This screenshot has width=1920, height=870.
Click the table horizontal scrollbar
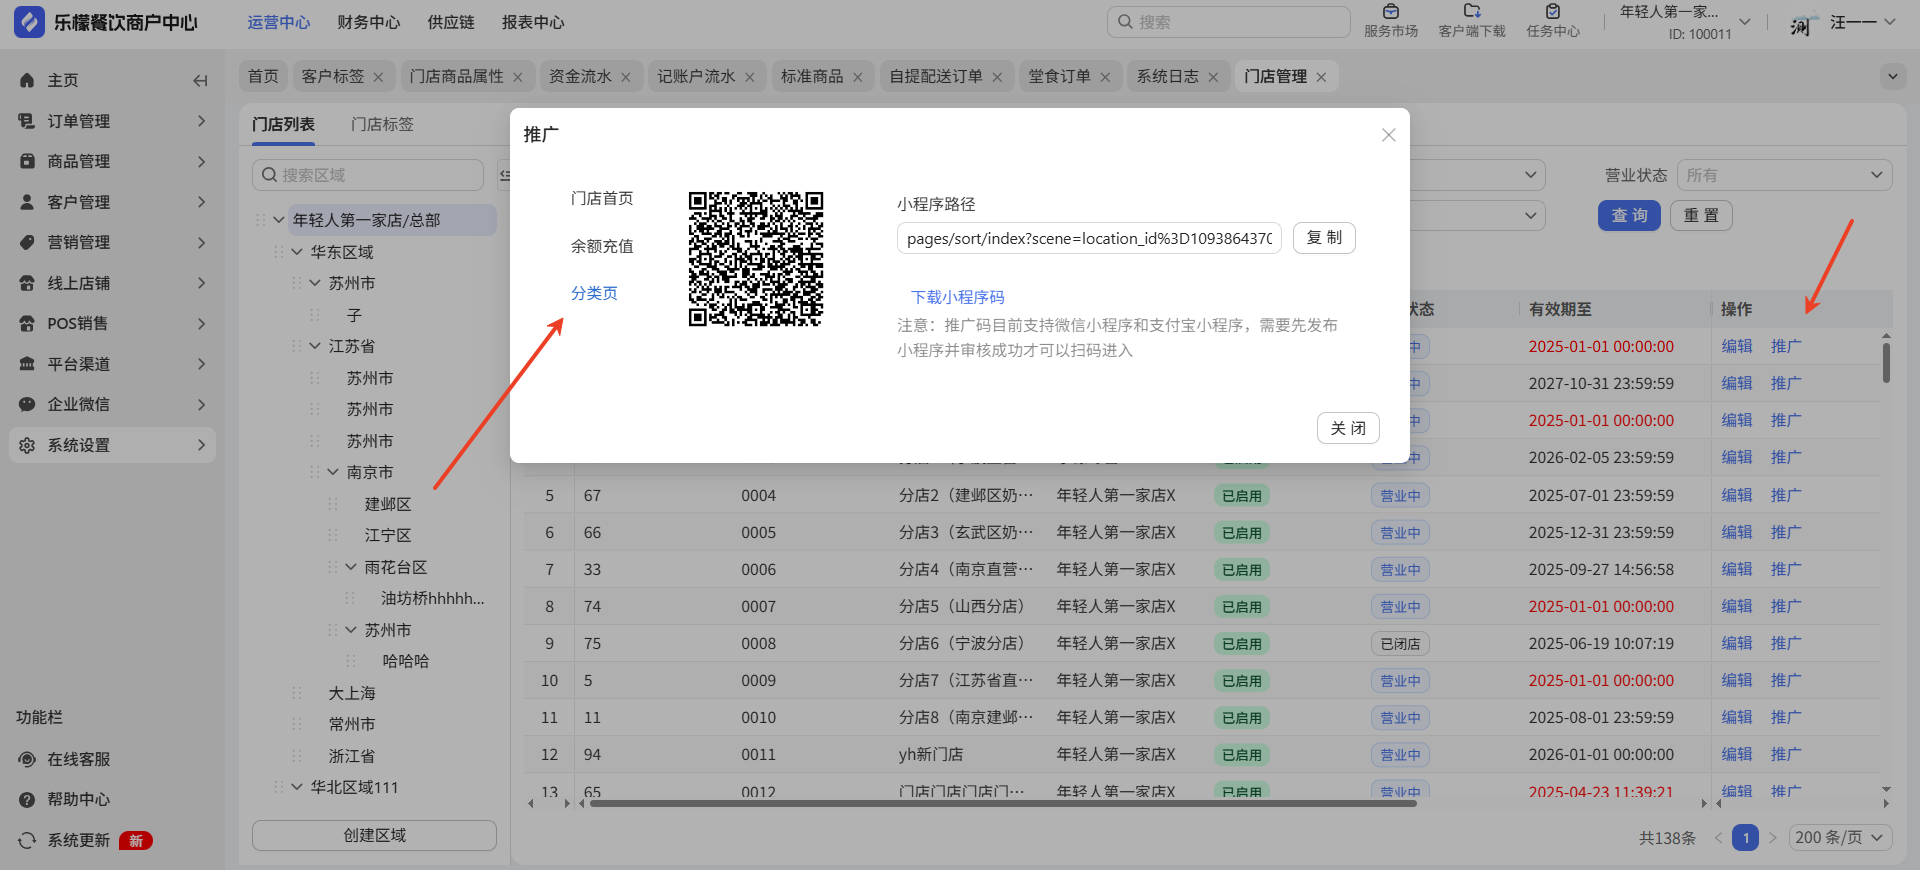coord(1003,803)
